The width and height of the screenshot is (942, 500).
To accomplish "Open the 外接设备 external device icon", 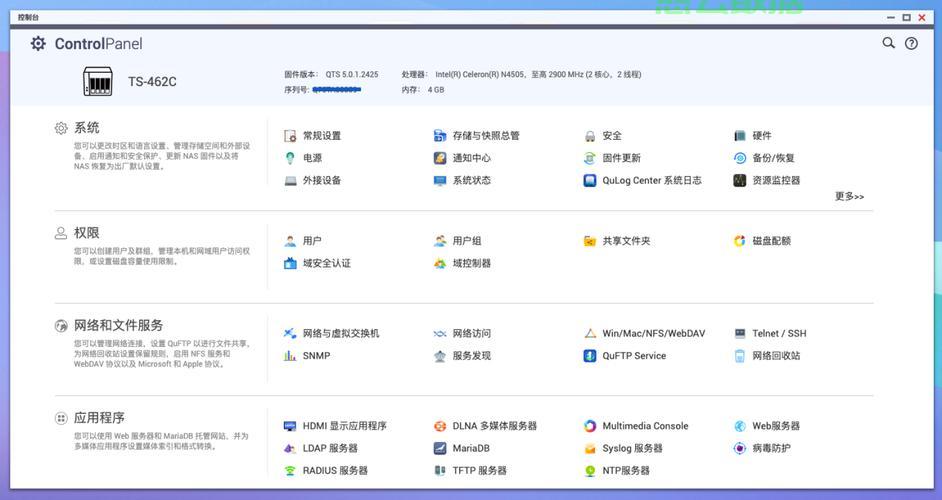I will (x=290, y=180).
